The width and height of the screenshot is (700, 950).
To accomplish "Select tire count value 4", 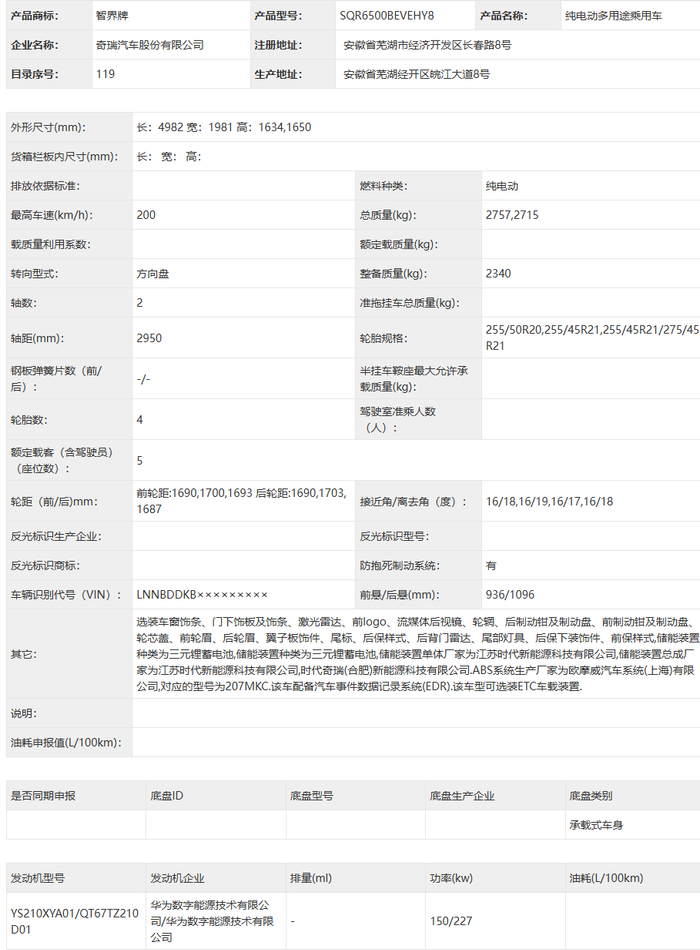I will point(139,420).
